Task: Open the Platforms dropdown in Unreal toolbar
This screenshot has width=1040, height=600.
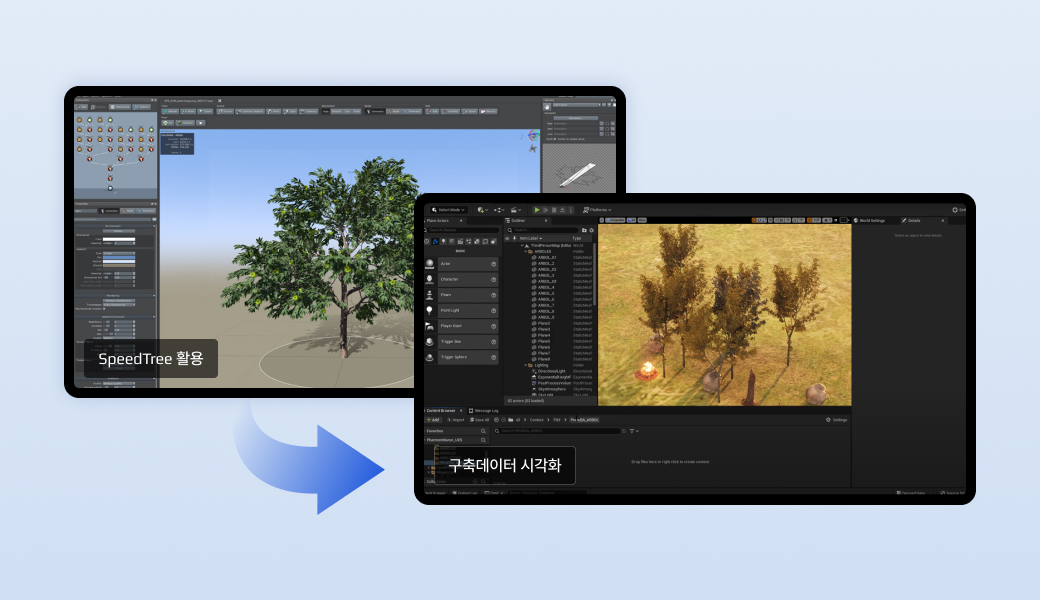Action: [x=597, y=210]
